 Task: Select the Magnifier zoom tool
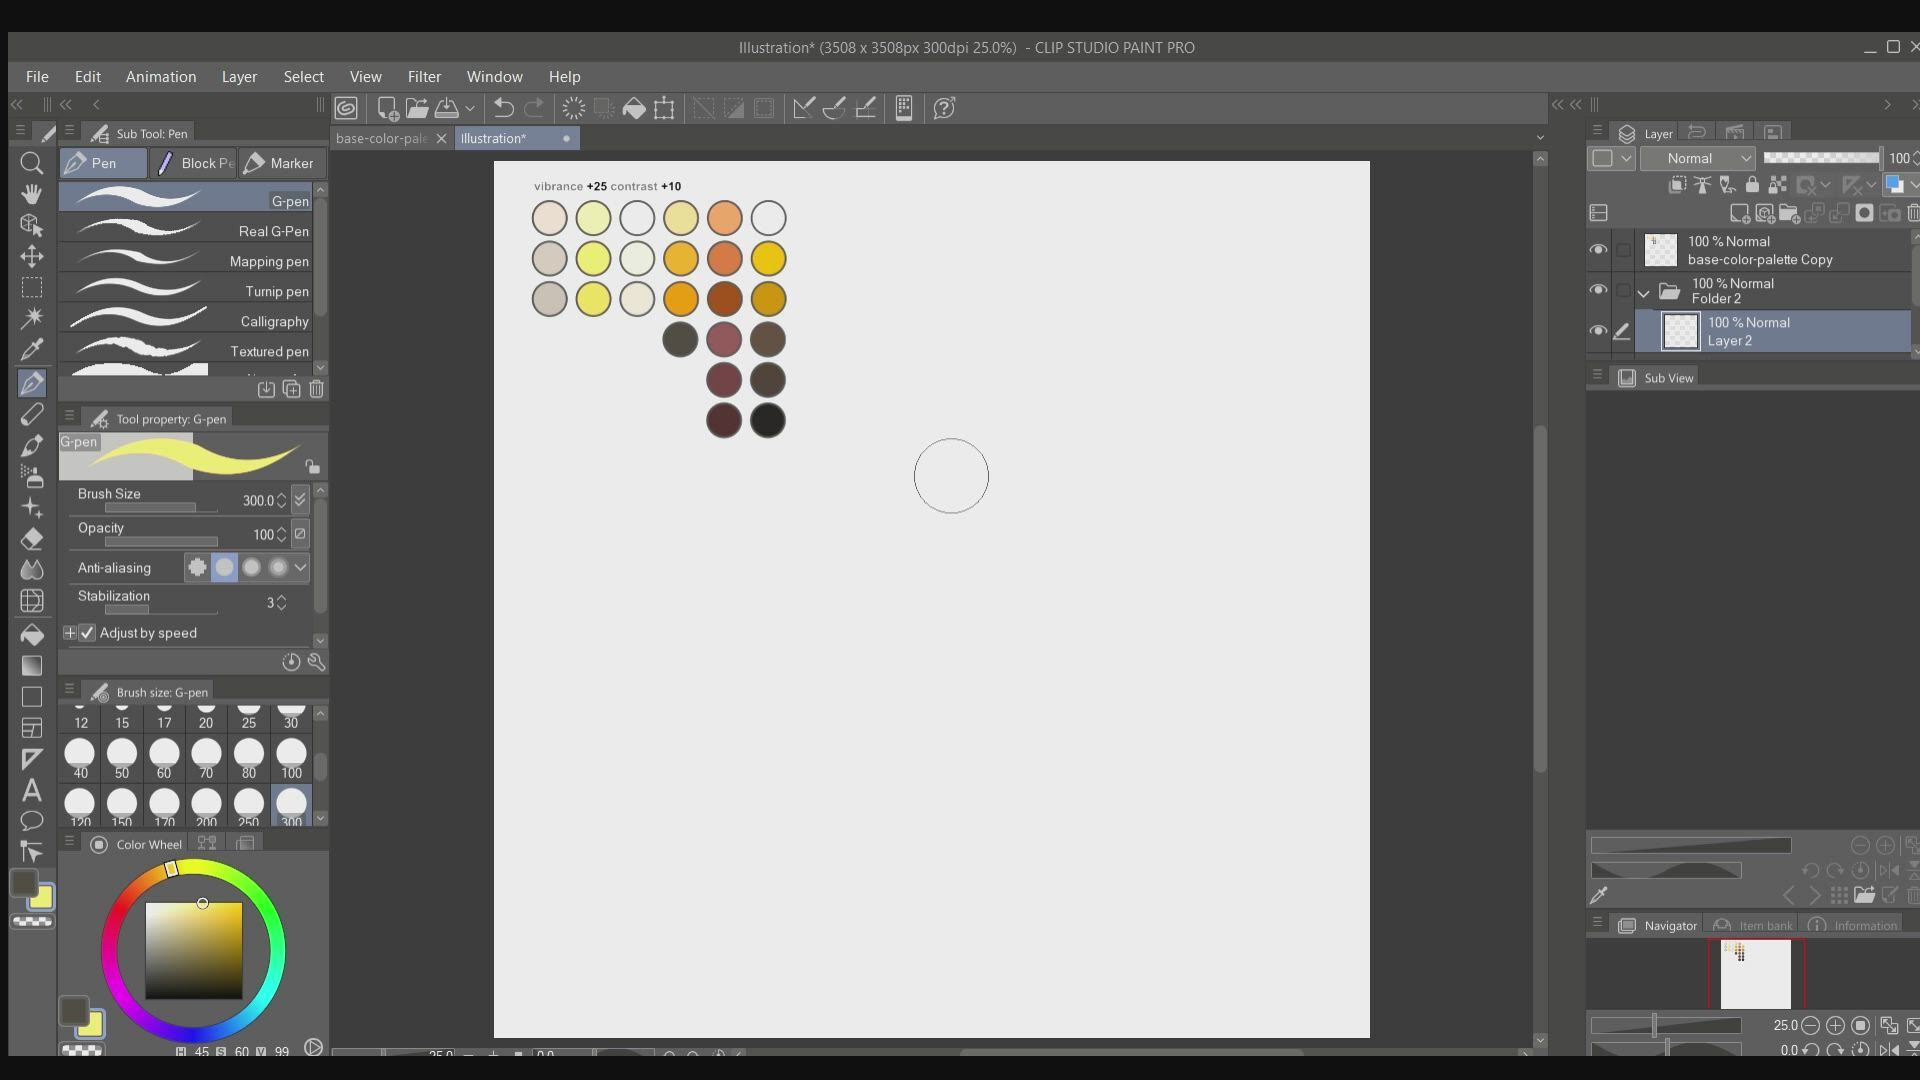31,163
